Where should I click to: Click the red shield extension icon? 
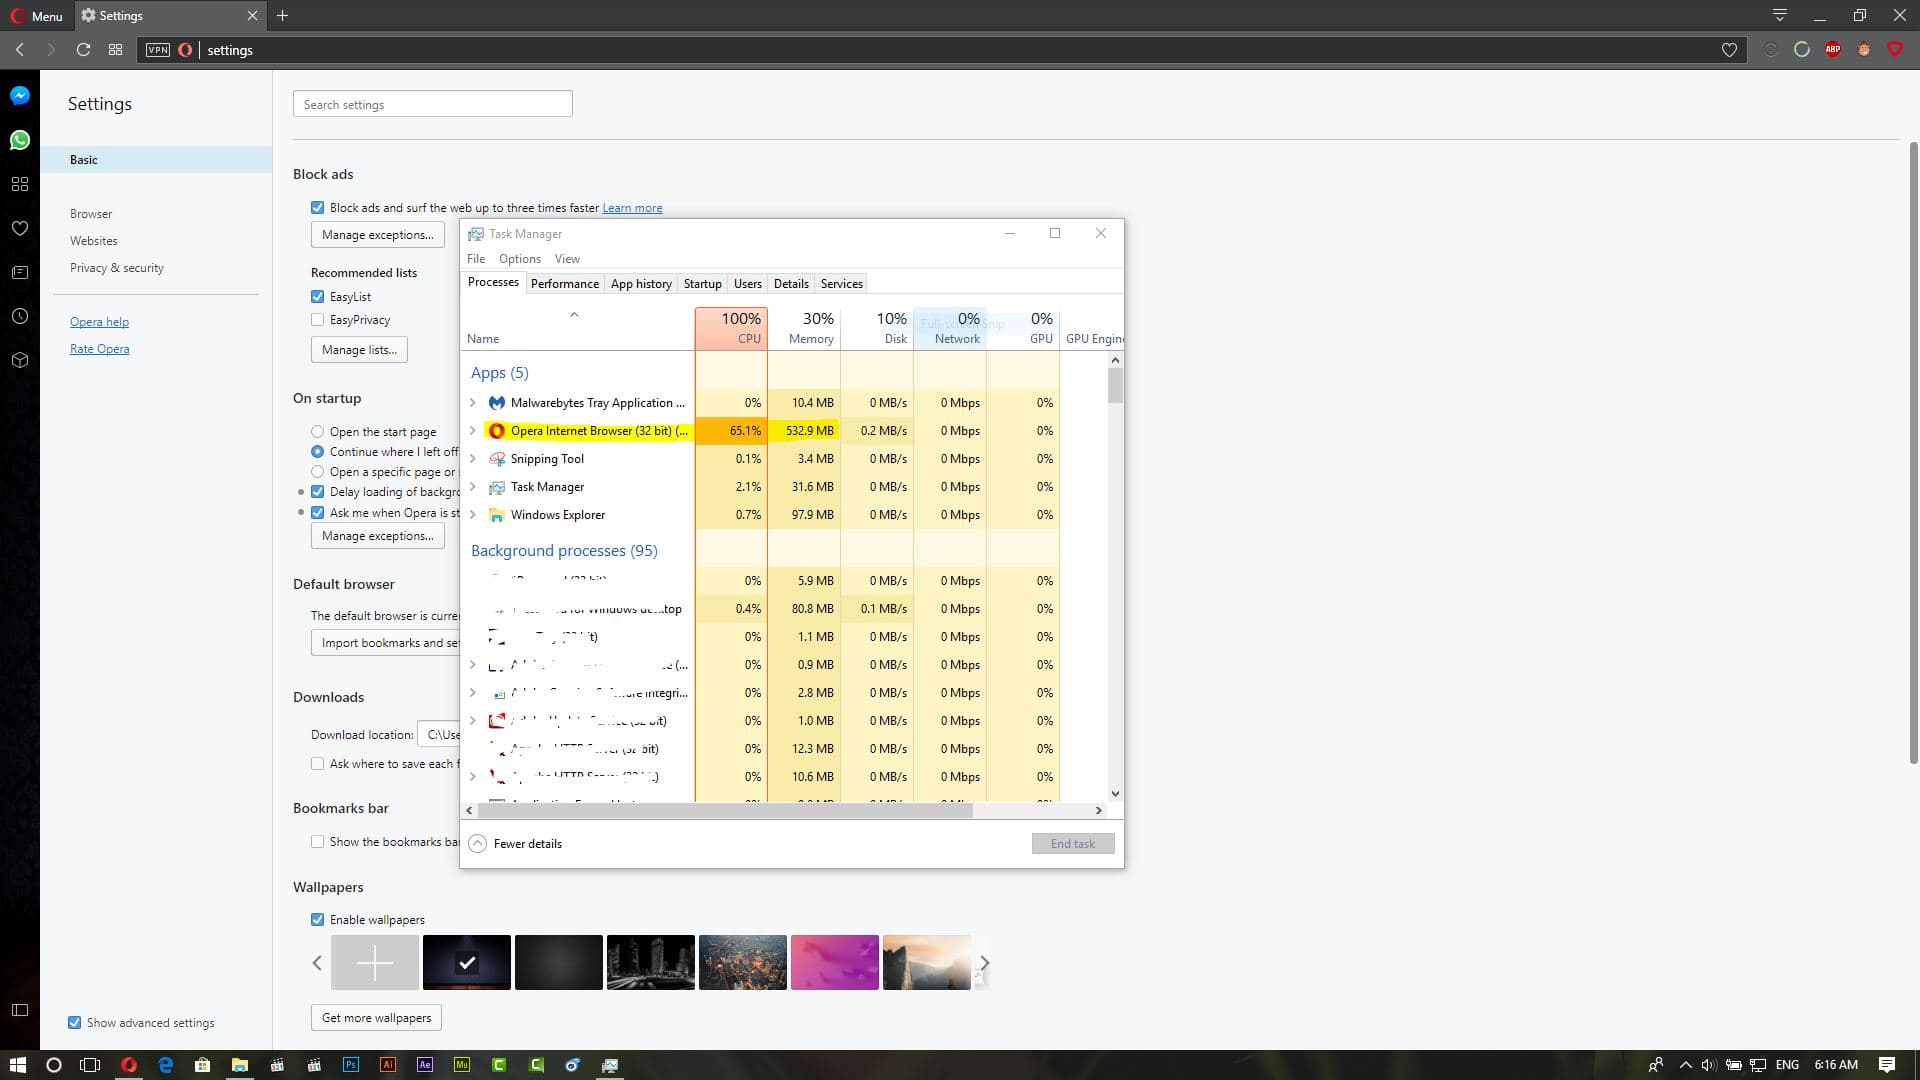(1895, 49)
